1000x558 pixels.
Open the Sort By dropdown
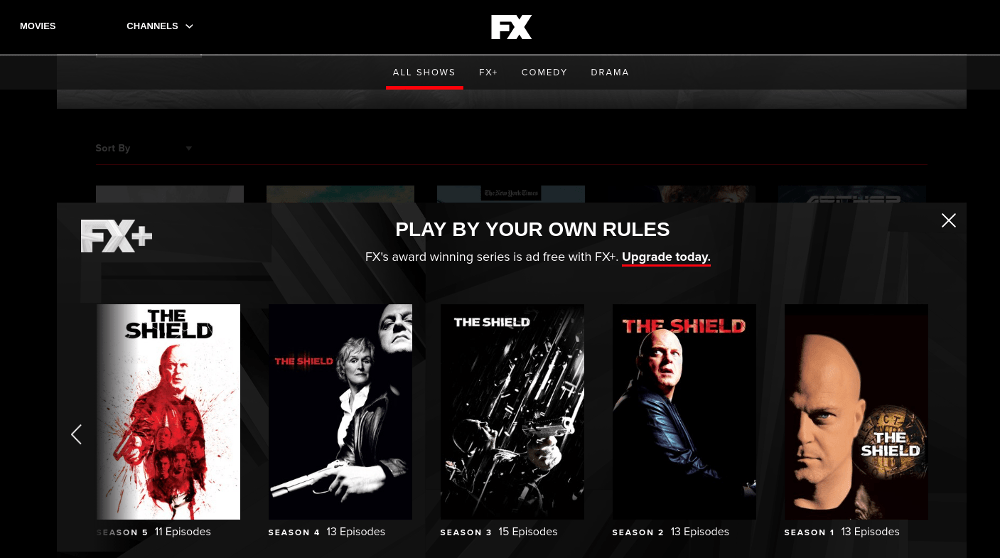[x=144, y=148]
